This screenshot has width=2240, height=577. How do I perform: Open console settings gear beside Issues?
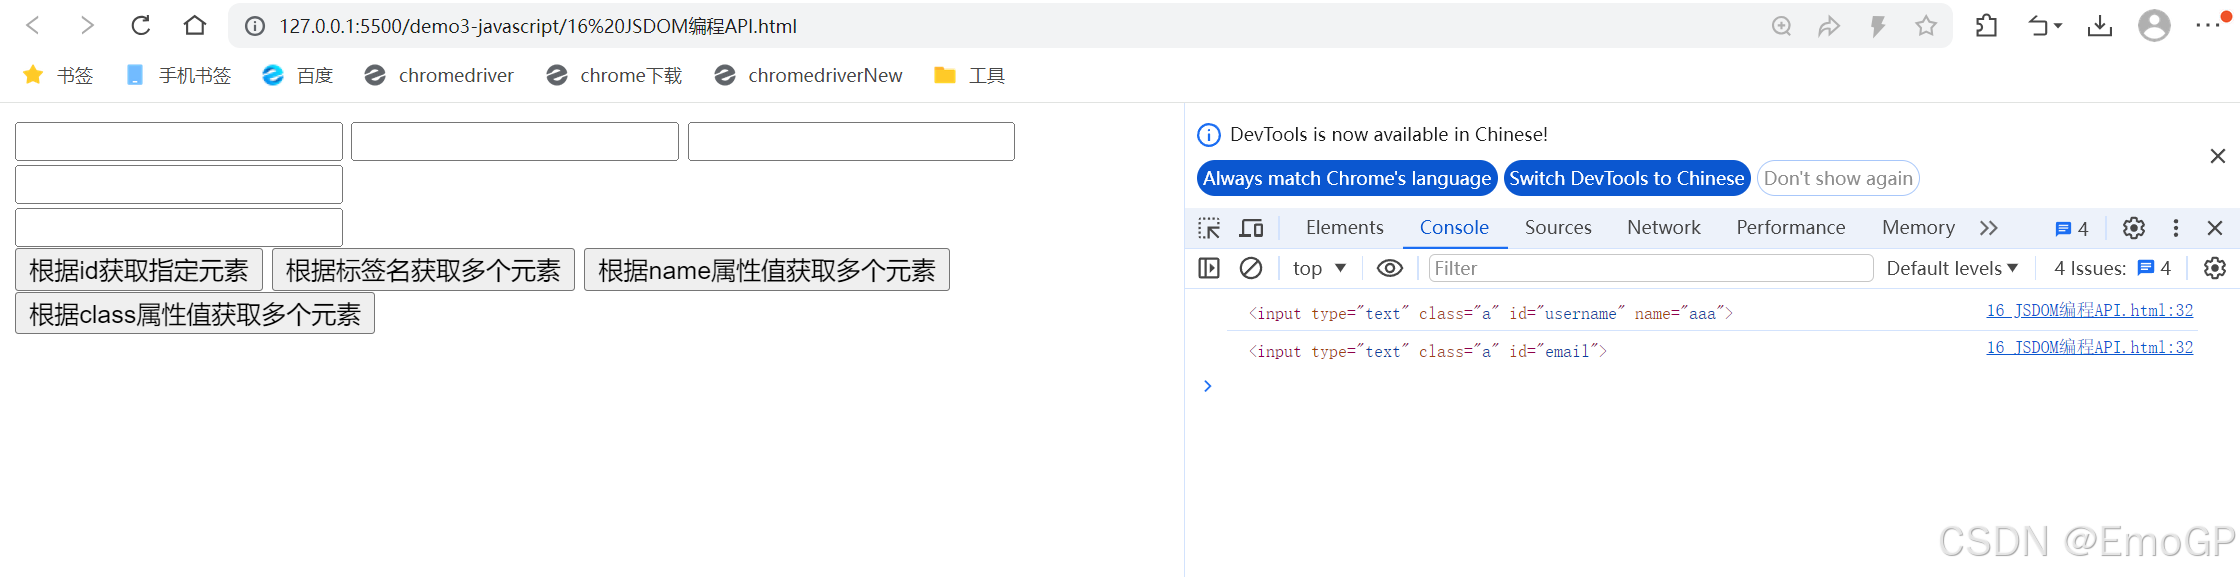click(2215, 268)
